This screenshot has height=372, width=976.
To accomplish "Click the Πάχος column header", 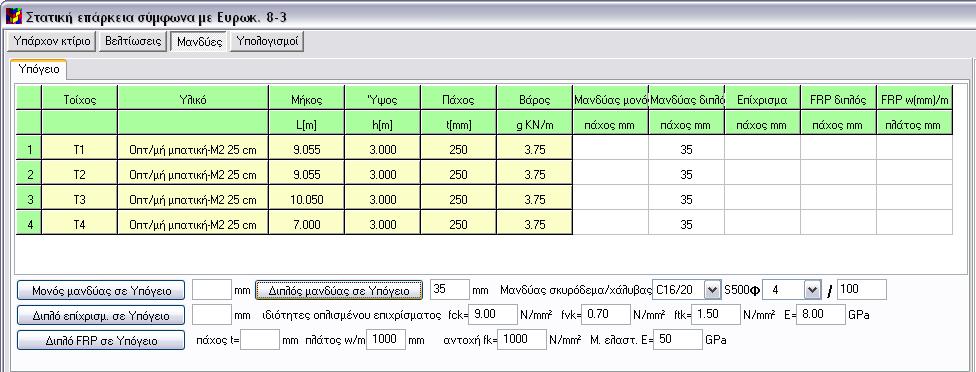I will (459, 99).
